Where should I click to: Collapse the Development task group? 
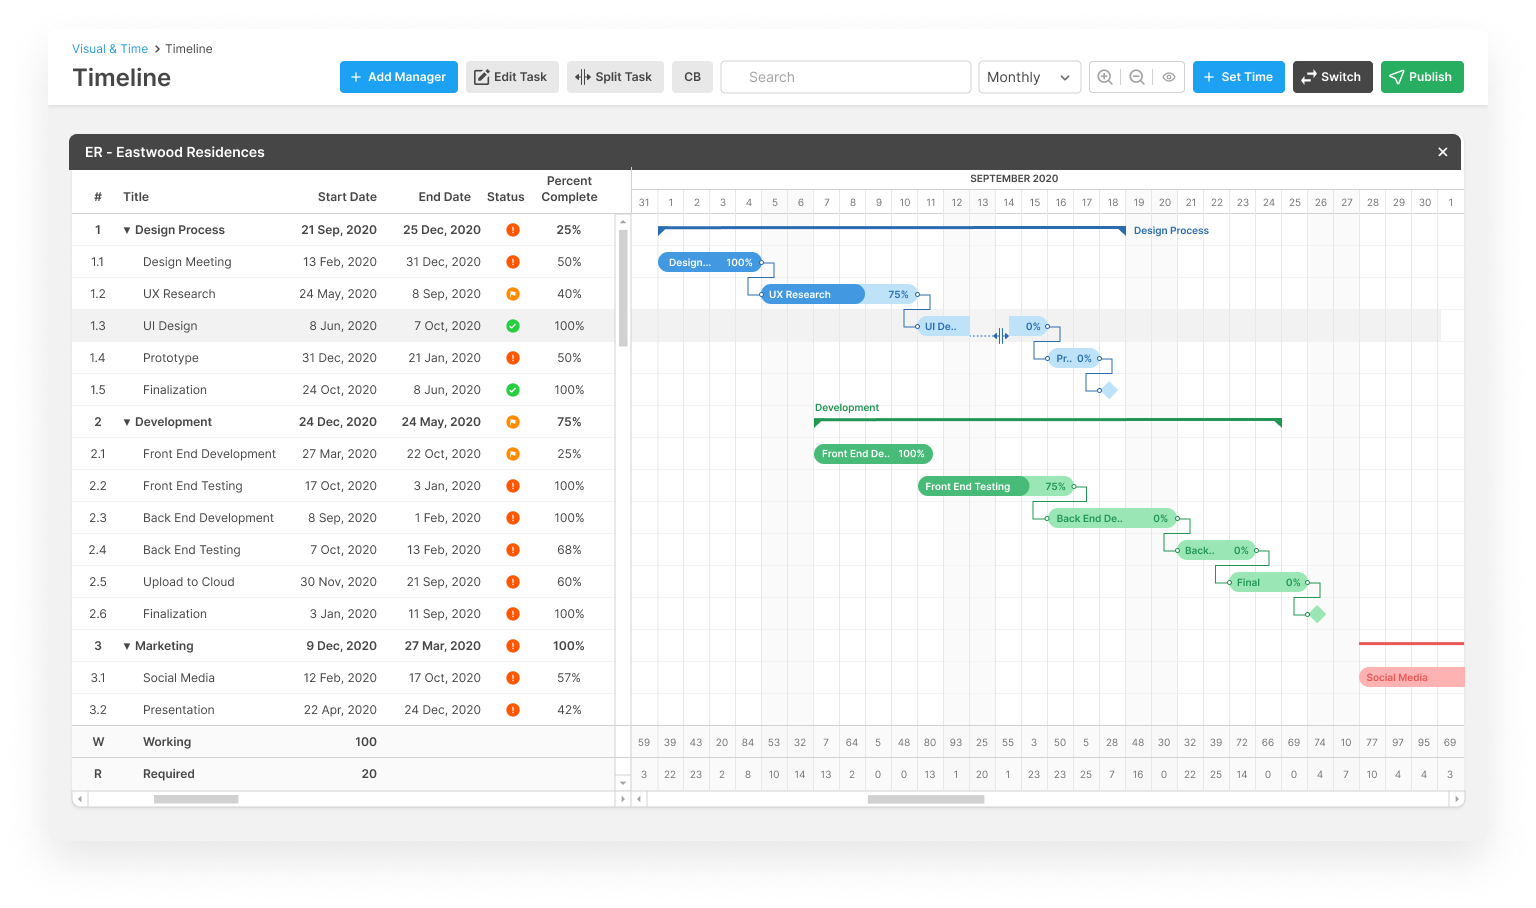tap(127, 422)
